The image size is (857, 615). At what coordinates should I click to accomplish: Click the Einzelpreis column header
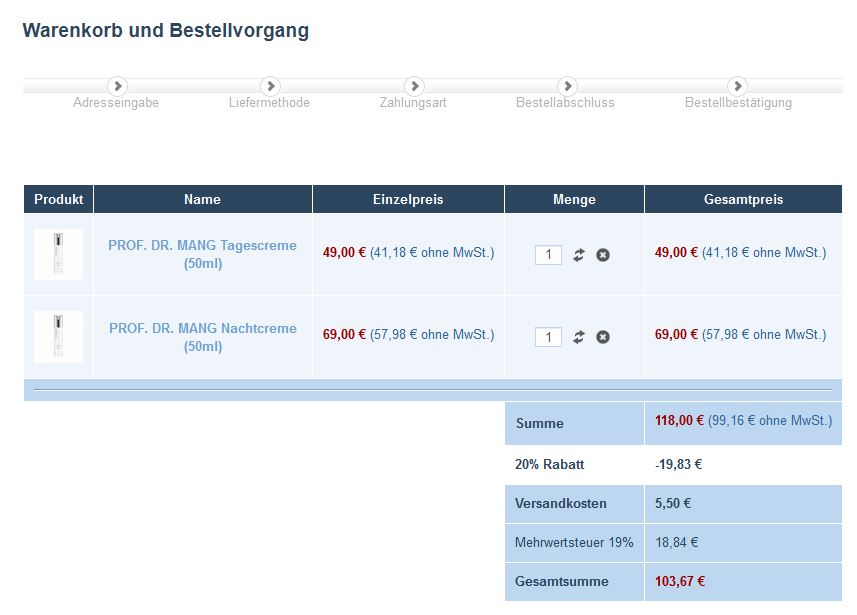point(408,199)
